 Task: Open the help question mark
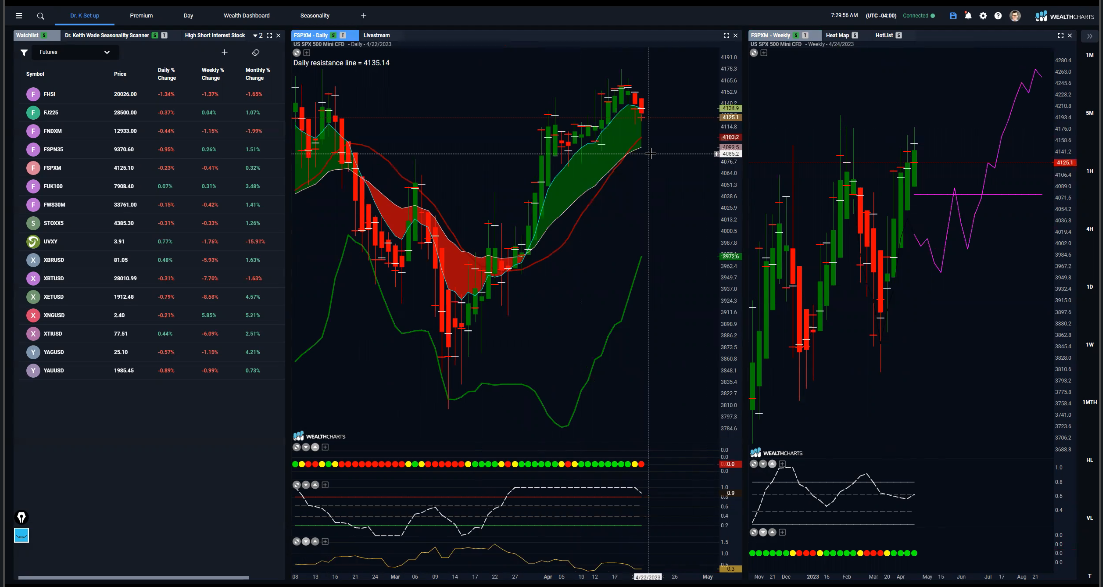pyautogui.click(x=997, y=15)
